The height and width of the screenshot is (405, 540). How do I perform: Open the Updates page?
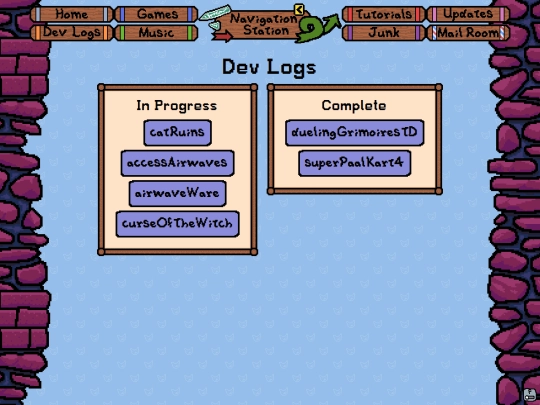(x=468, y=14)
